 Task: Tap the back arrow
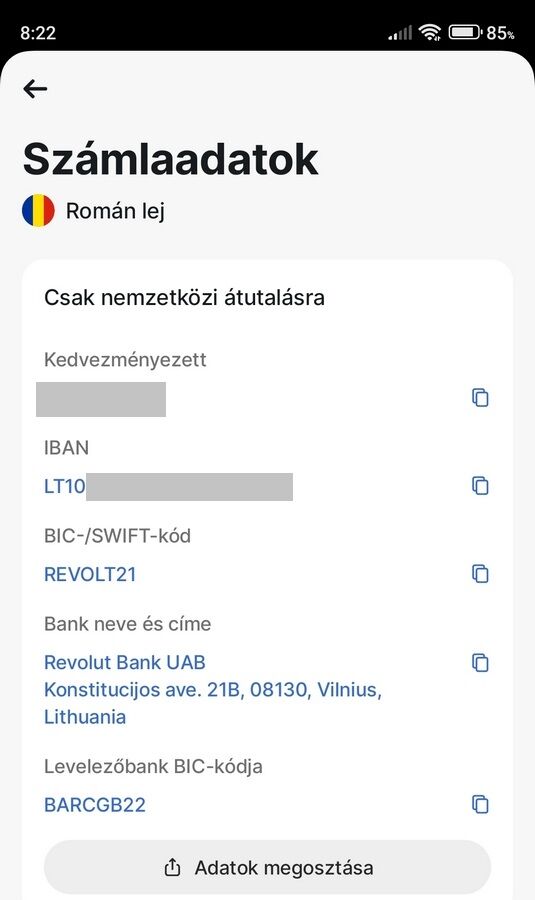(35, 88)
